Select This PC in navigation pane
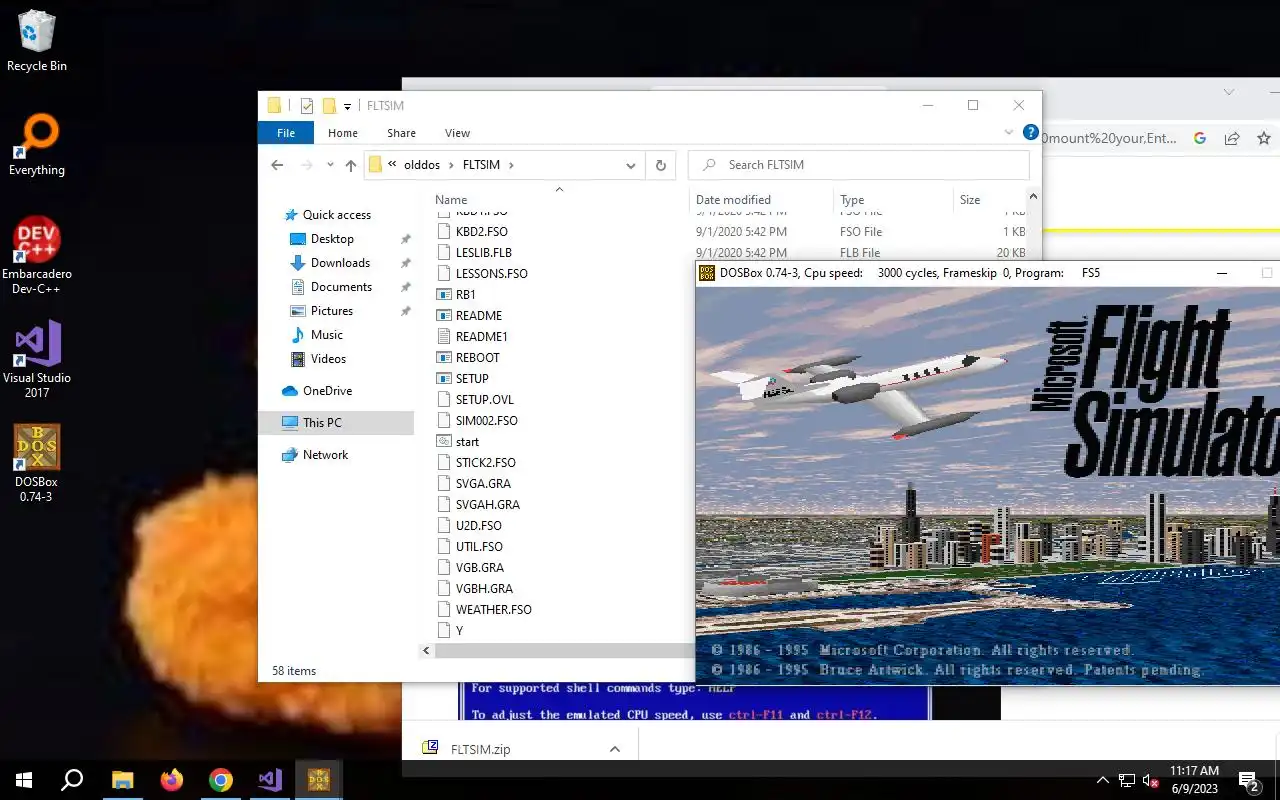This screenshot has width=1280, height=800. pos(322,423)
